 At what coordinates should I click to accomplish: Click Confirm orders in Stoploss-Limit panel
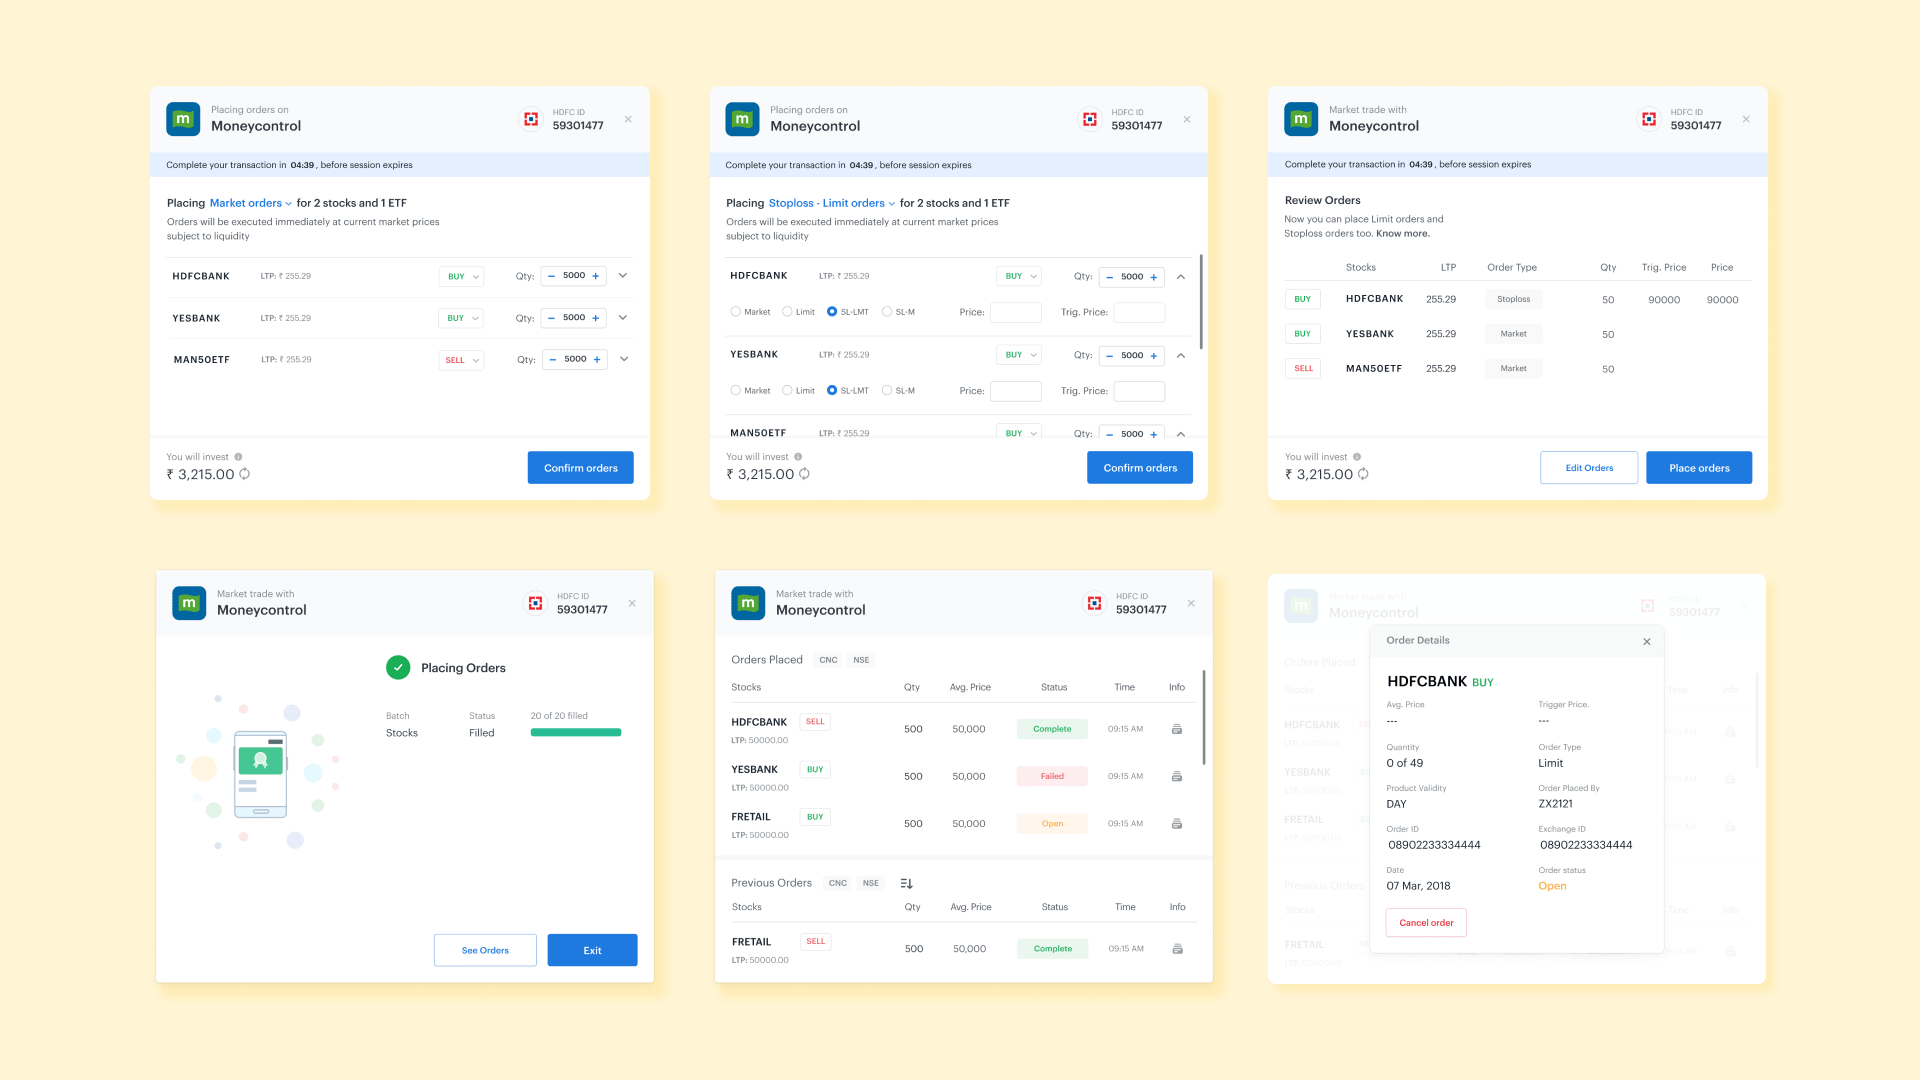pos(1140,468)
